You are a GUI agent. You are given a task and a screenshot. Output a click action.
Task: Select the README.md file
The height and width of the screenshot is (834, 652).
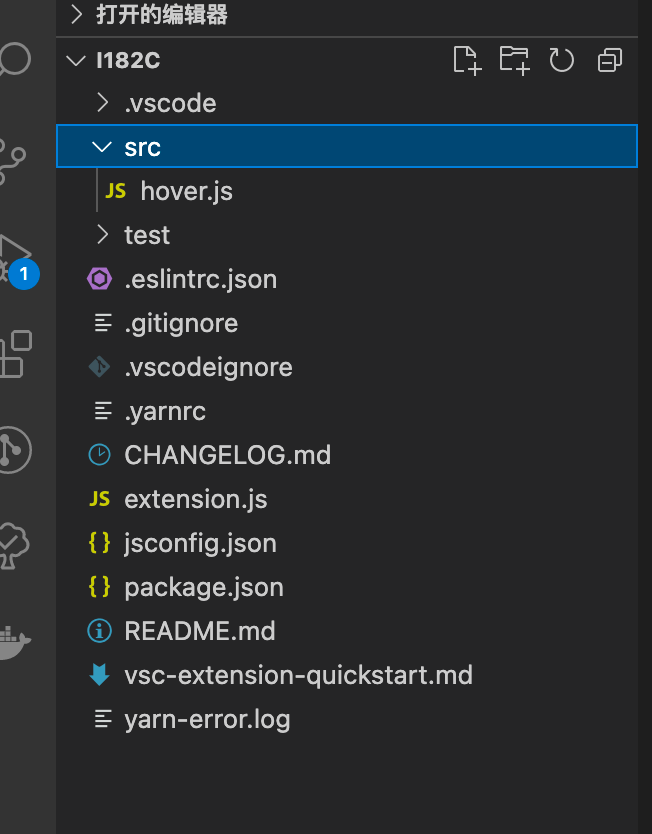(x=347, y=631)
